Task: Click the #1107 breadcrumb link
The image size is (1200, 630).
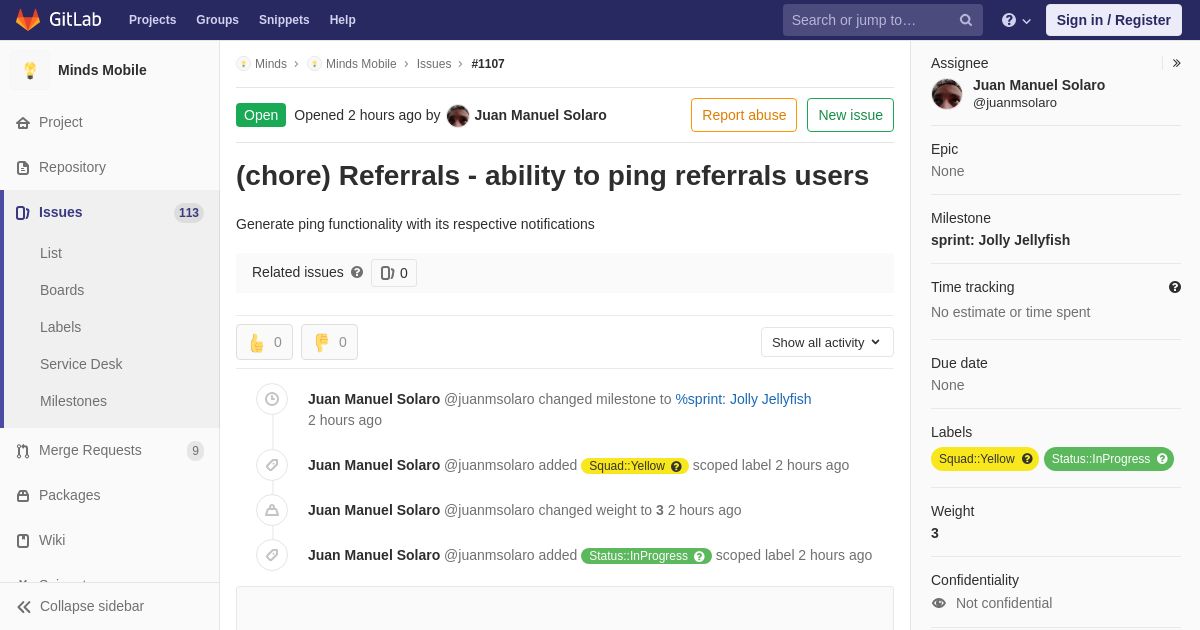Action: [x=488, y=64]
